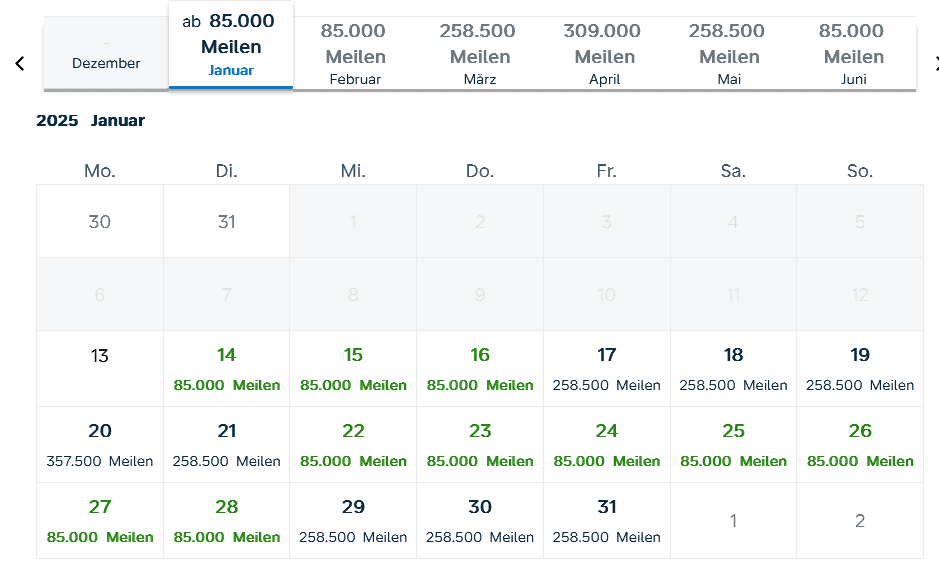Choose January 16 in the calendar
The image size is (939, 569).
coord(480,368)
